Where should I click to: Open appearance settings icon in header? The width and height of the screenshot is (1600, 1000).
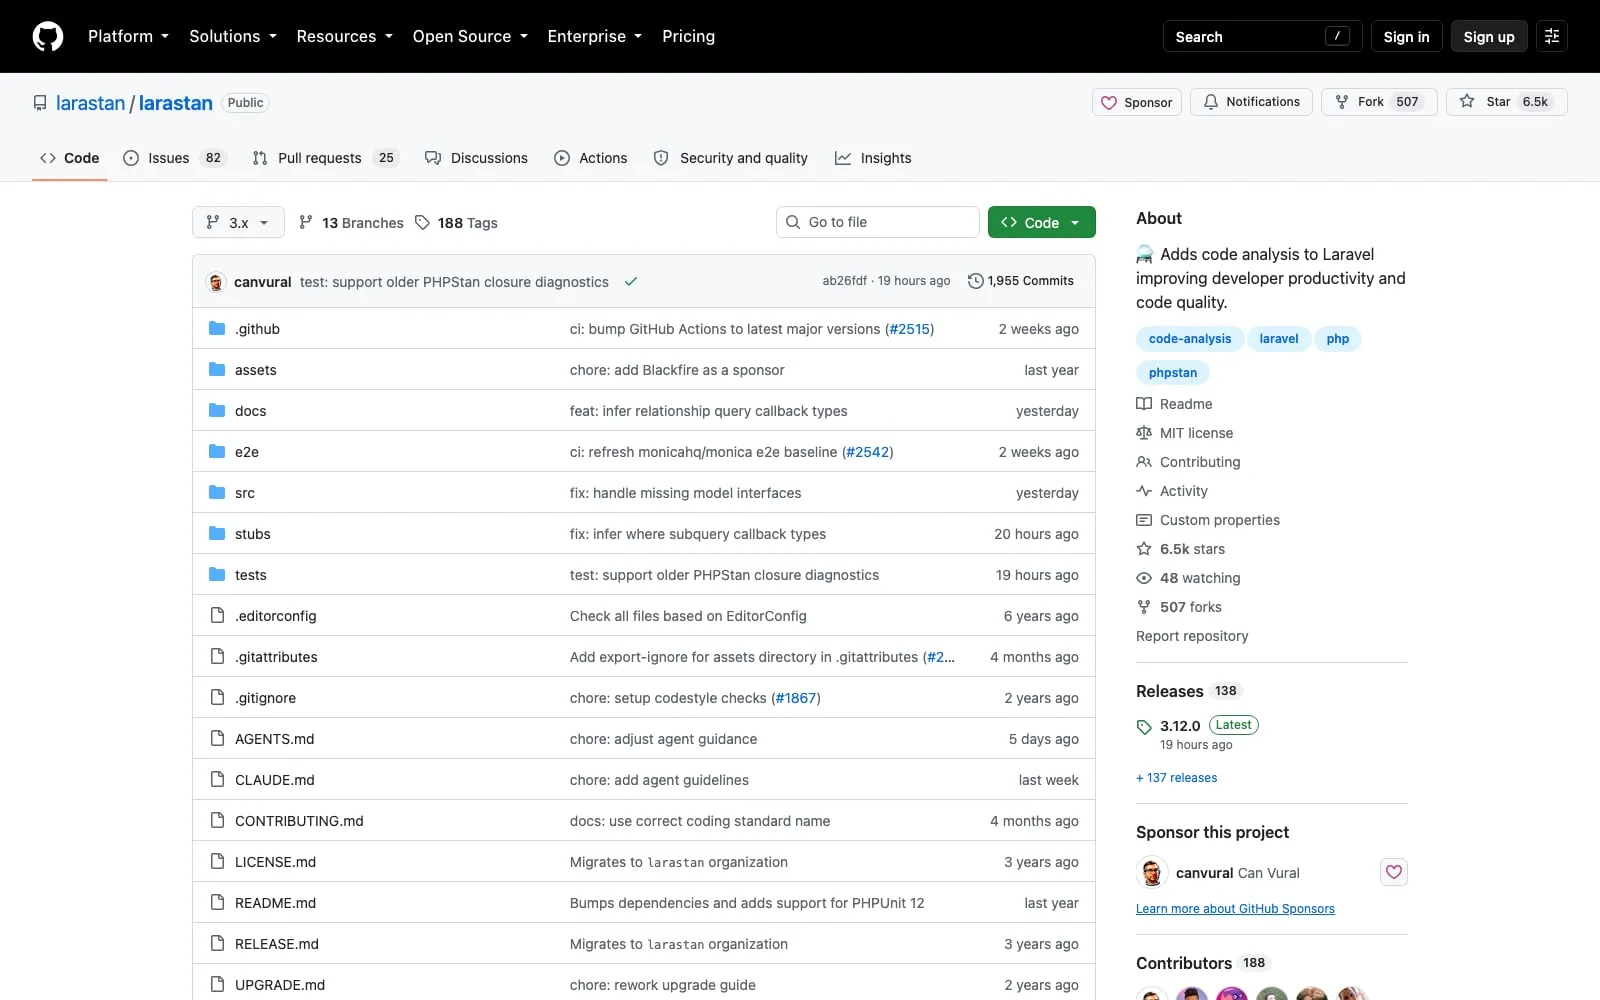1552,36
